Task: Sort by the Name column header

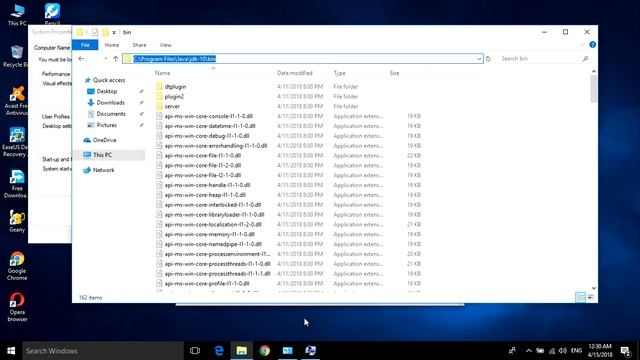Action: pos(162,73)
